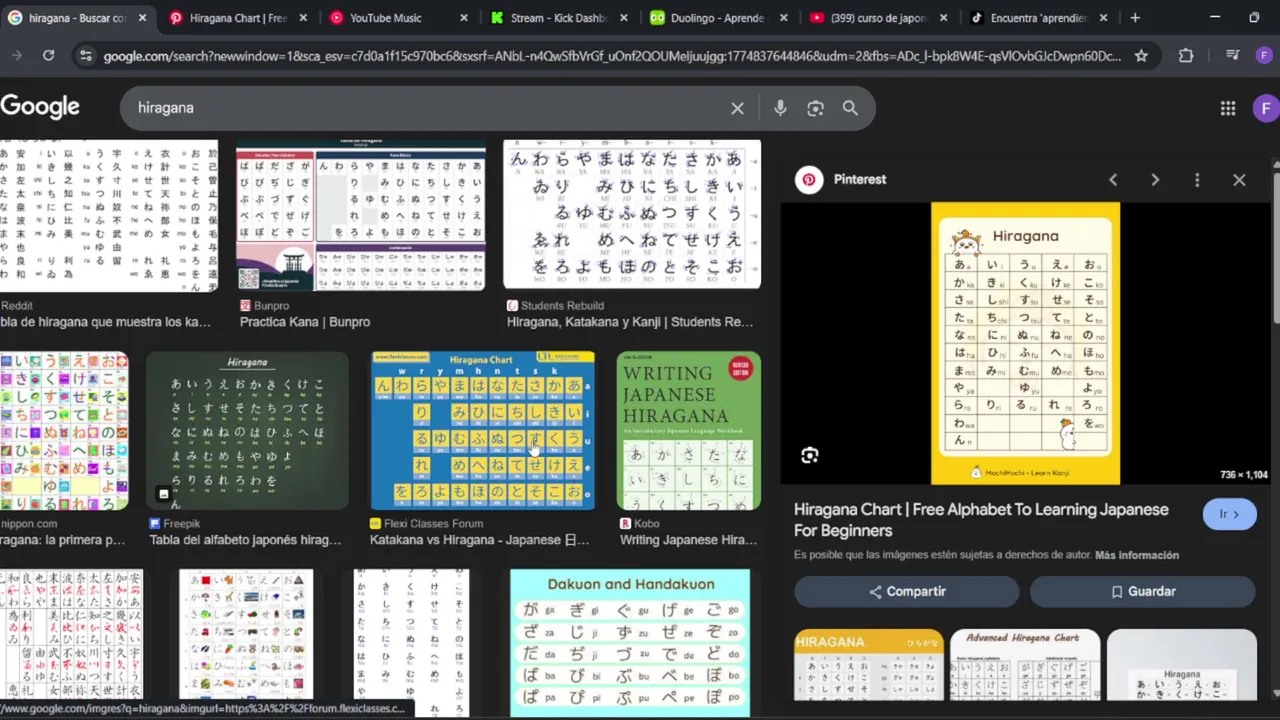Select the Students Rebuild hiragana thumbnail
Viewport: 1280px width, 720px height.
coord(632,215)
